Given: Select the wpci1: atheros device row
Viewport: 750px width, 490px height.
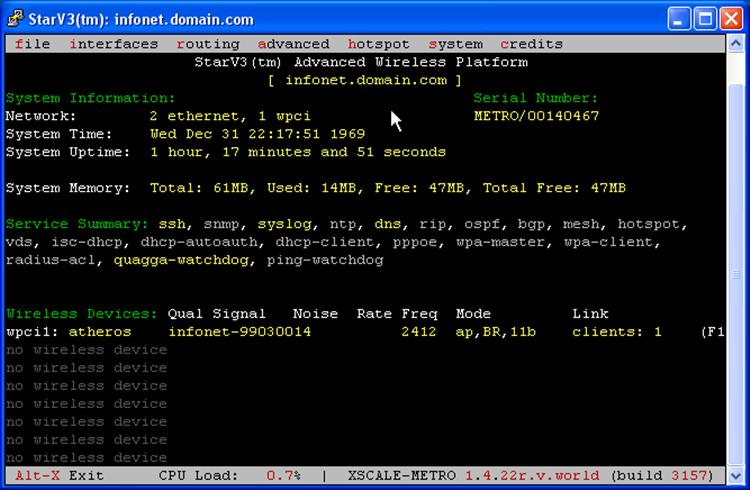Looking at the screenshot, I should click(364, 332).
